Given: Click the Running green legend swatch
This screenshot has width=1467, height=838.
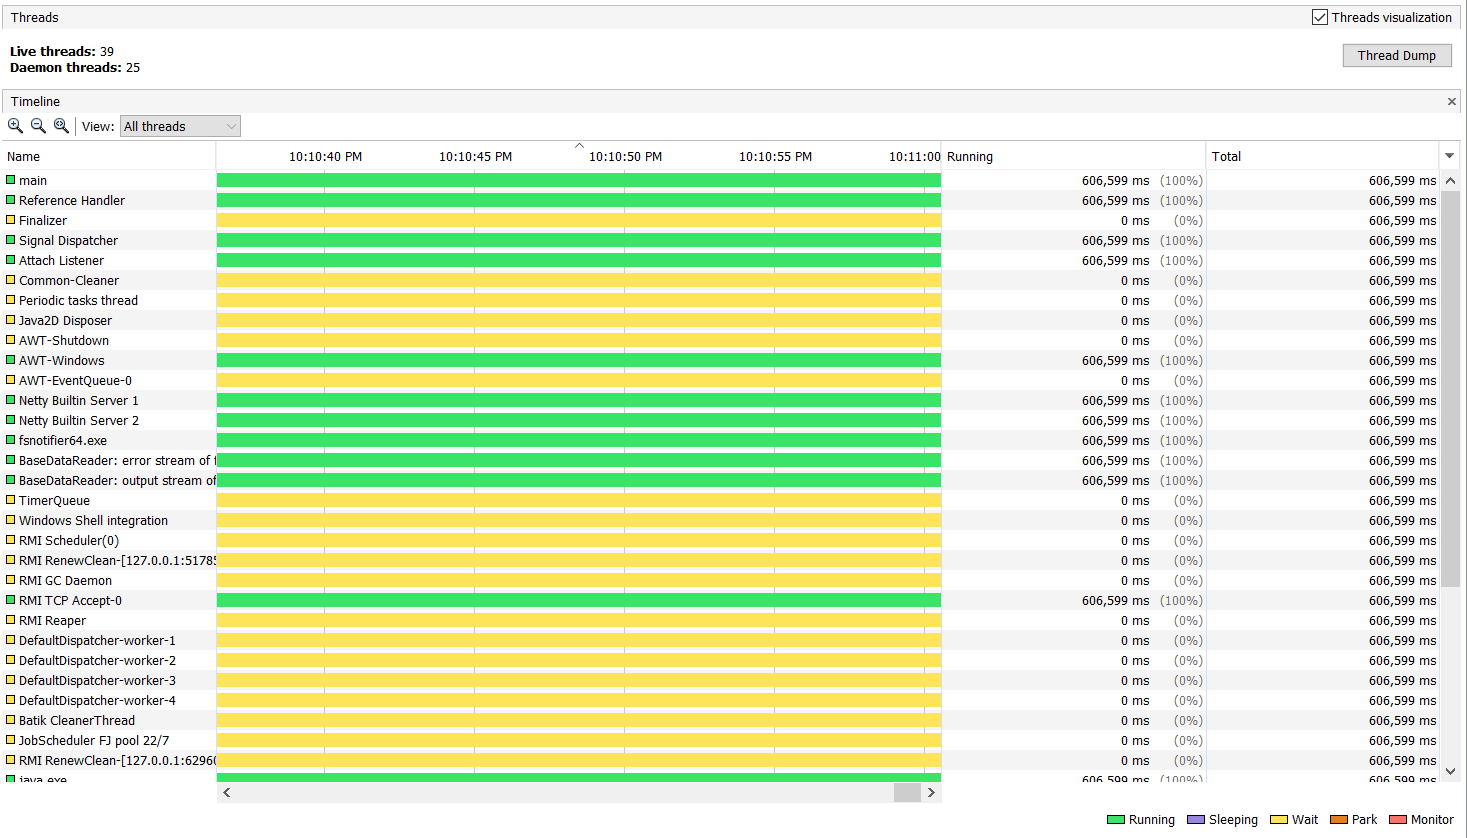Looking at the screenshot, I should (1115, 820).
